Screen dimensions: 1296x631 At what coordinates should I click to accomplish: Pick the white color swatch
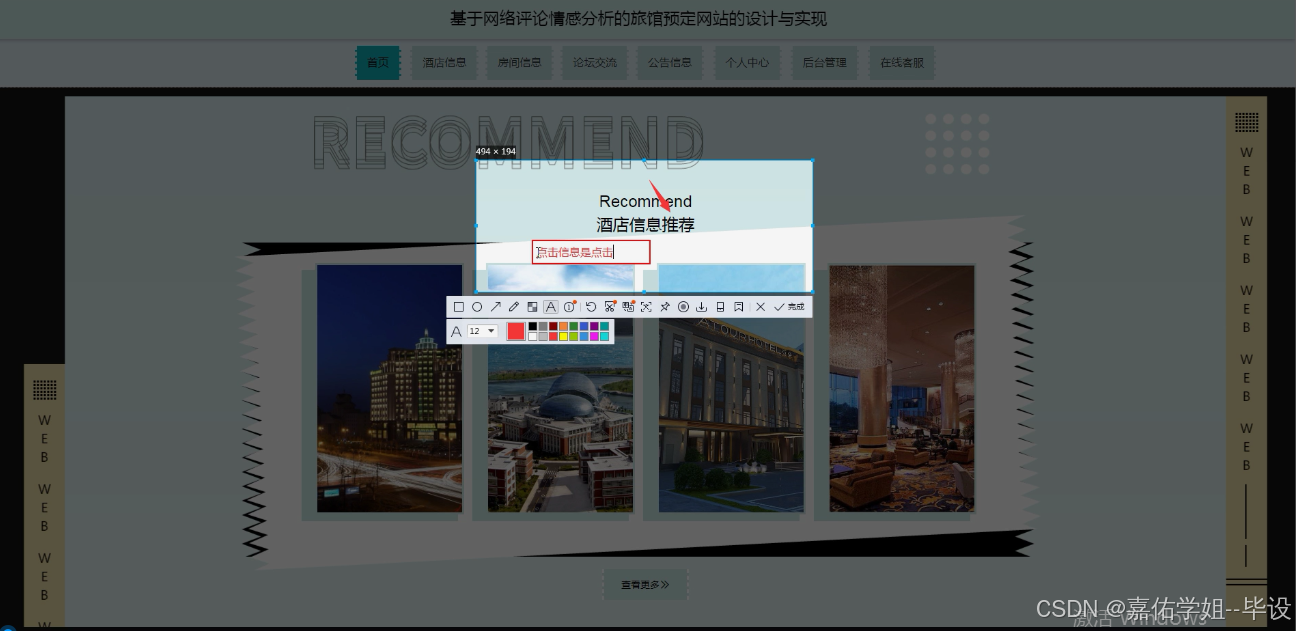pyautogui.click(x=533, y=337)
